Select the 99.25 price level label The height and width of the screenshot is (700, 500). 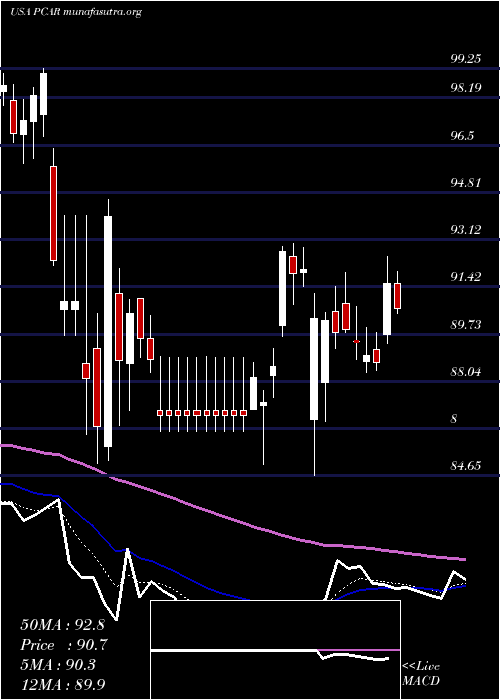tap(465, 59)
